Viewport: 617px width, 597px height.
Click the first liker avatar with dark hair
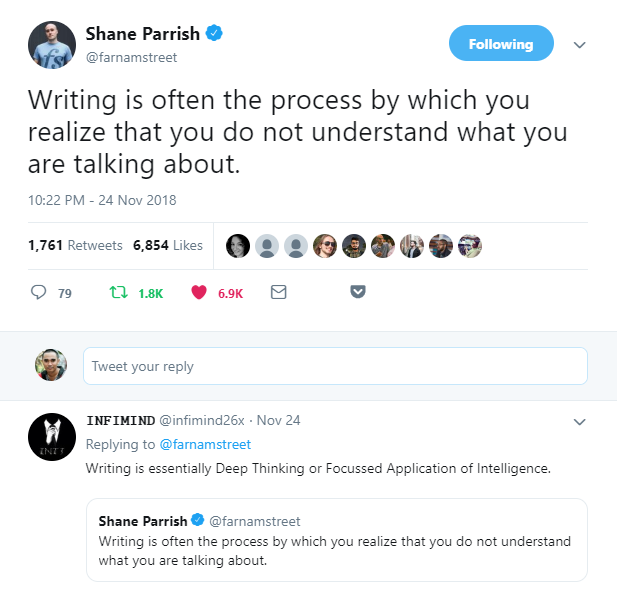pos(238,246)
